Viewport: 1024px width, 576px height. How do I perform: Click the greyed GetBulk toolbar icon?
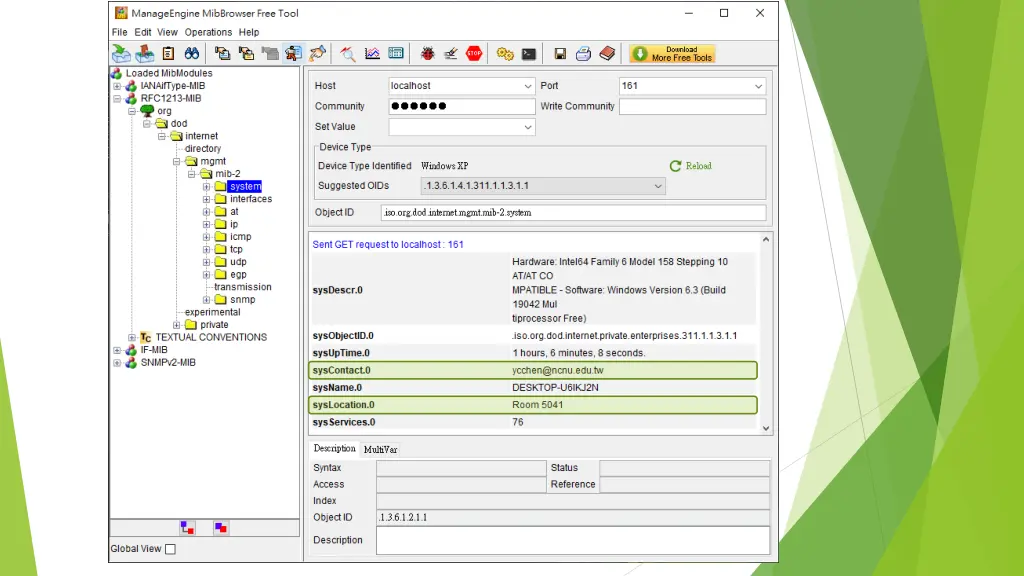point(270,54)
